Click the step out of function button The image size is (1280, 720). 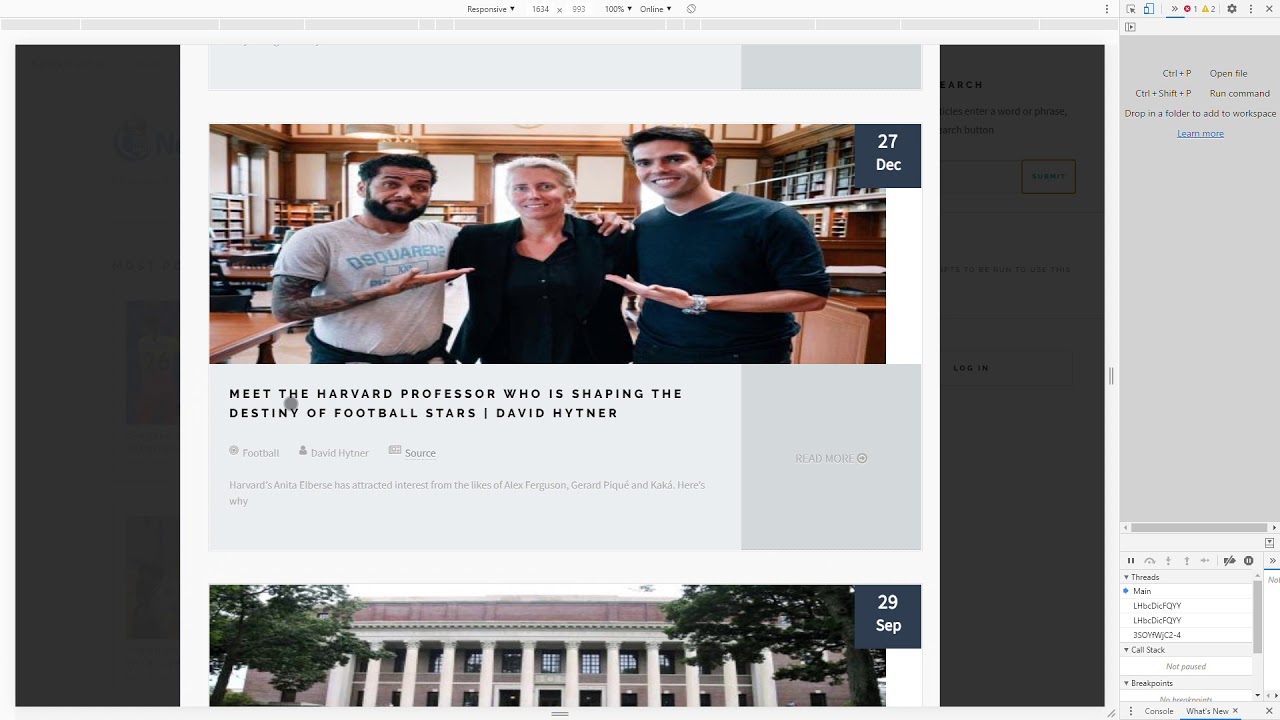pyautogui.click(x=1187, y=561)
